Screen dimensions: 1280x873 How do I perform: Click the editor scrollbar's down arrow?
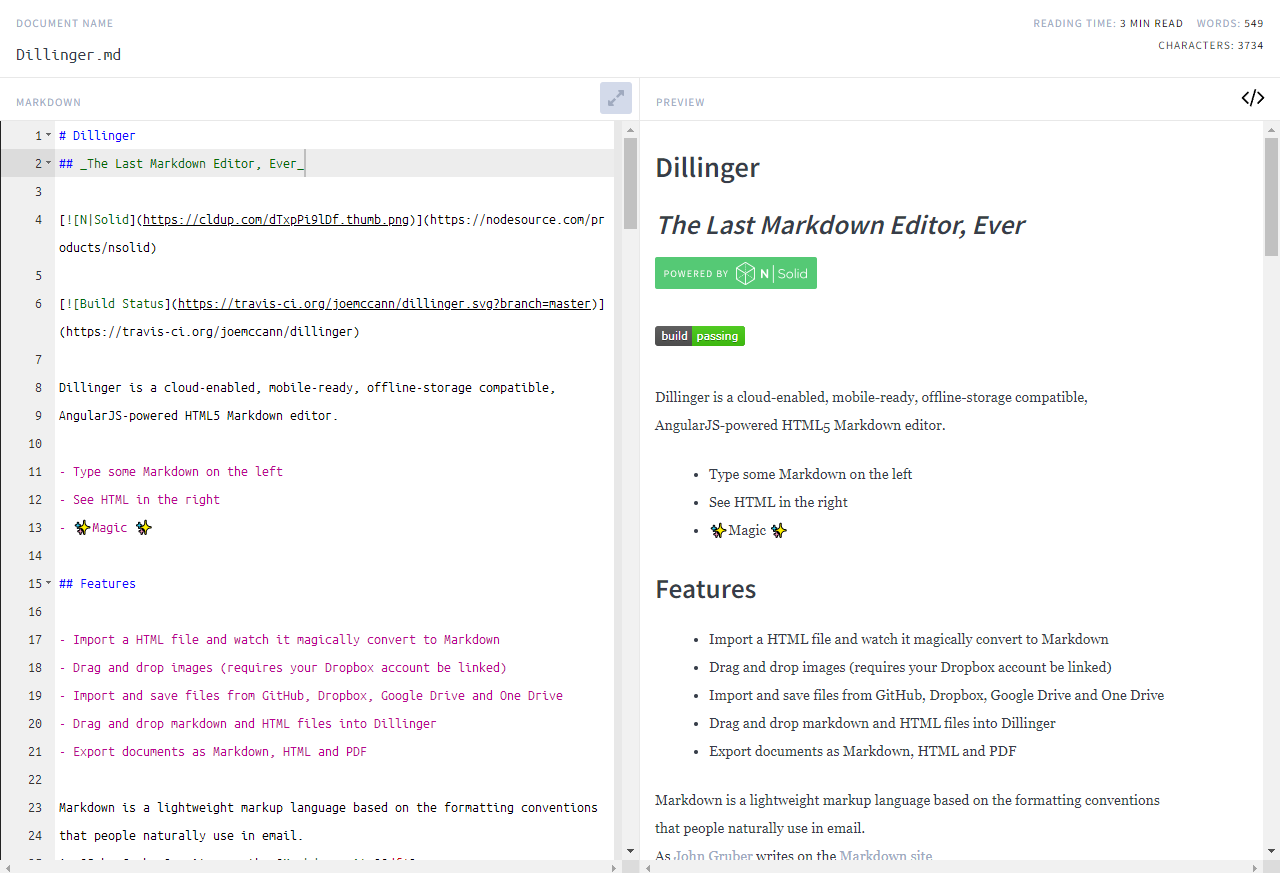coord(630,851)
